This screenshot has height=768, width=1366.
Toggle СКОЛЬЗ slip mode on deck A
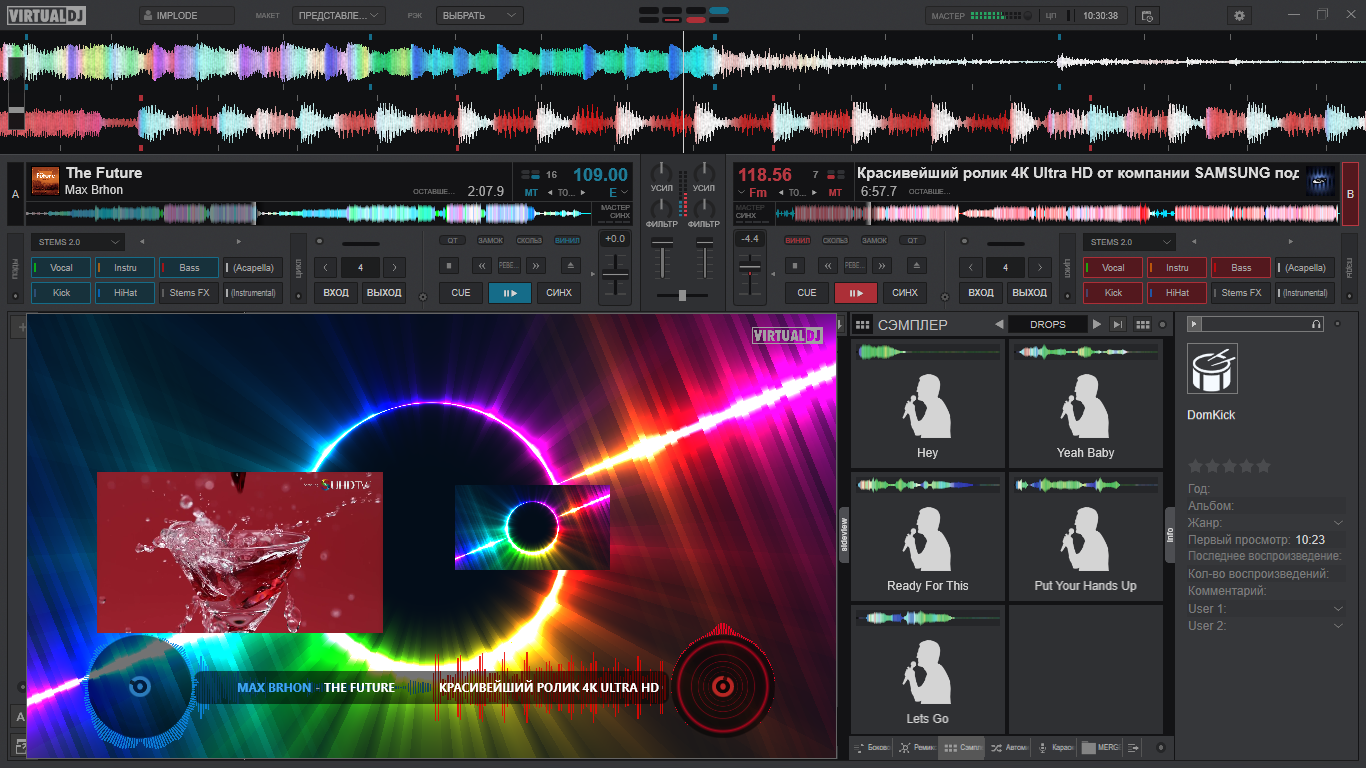[x=529, y=240]
